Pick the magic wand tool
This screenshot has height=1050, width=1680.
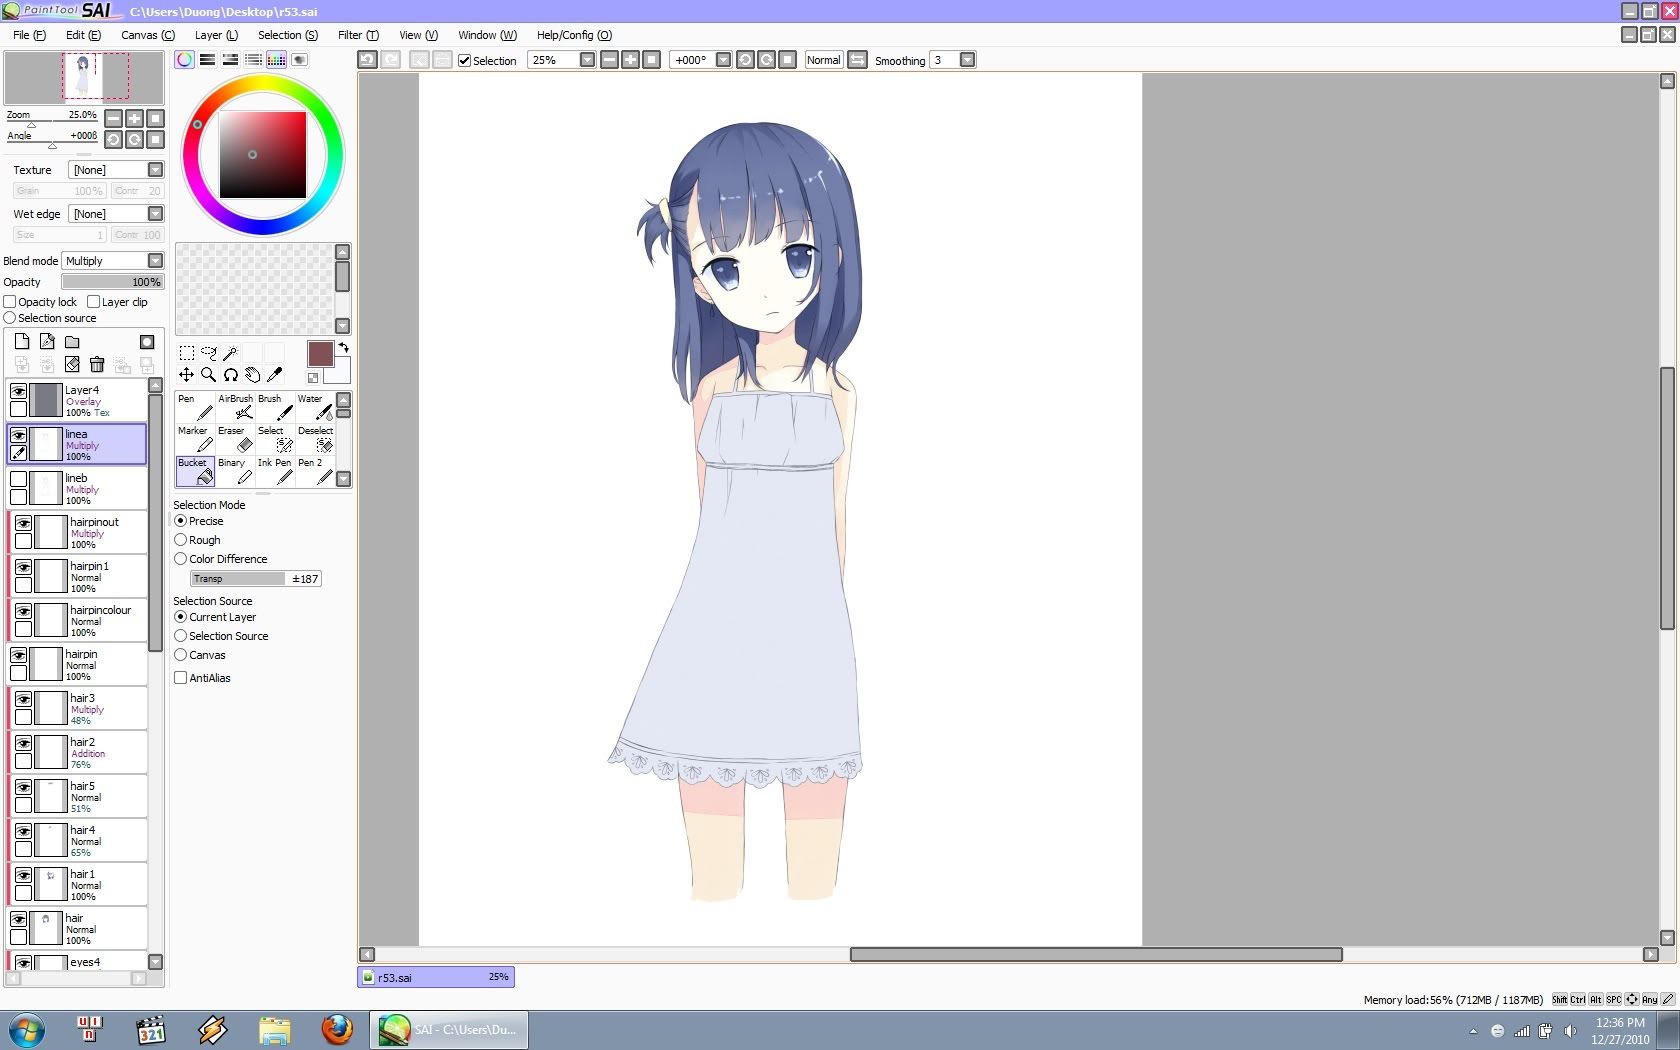click(231, 353)
